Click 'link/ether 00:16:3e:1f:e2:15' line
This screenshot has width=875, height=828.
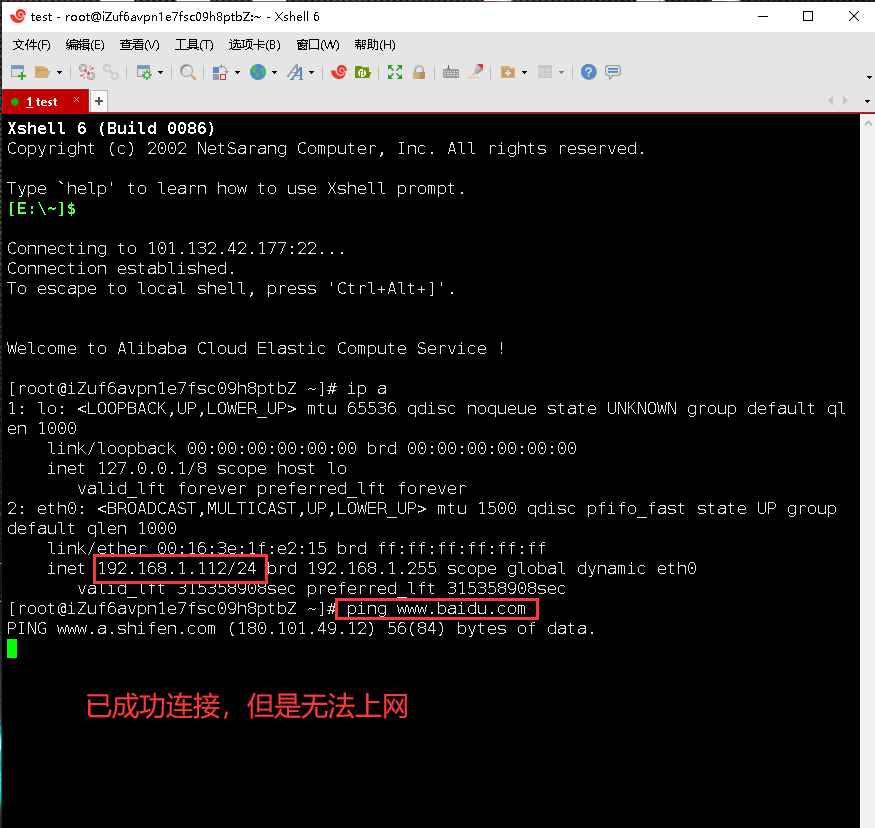296,548
